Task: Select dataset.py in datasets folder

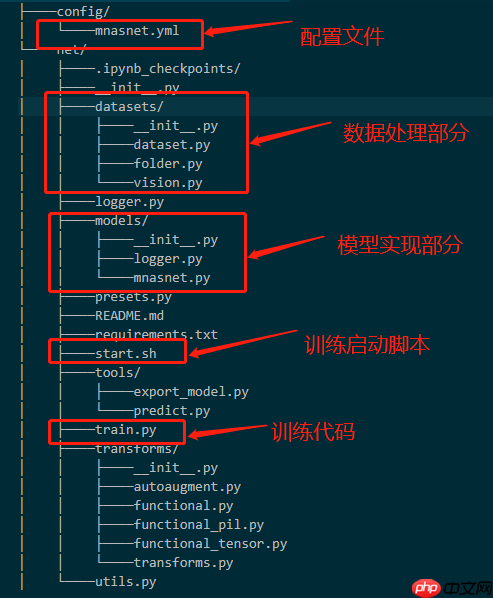Action: 172,145
